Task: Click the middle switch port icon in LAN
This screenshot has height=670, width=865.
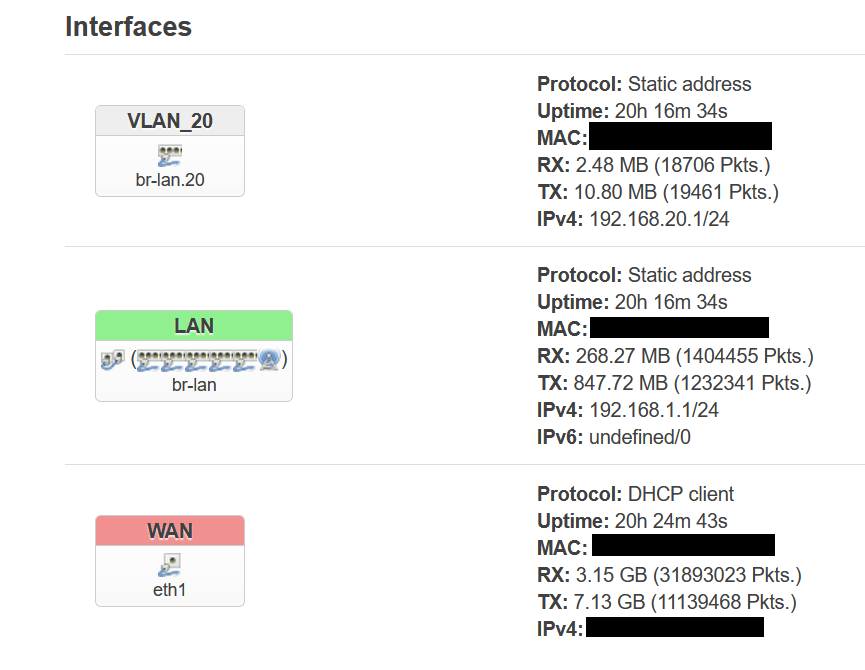Action: click(197, 359)
